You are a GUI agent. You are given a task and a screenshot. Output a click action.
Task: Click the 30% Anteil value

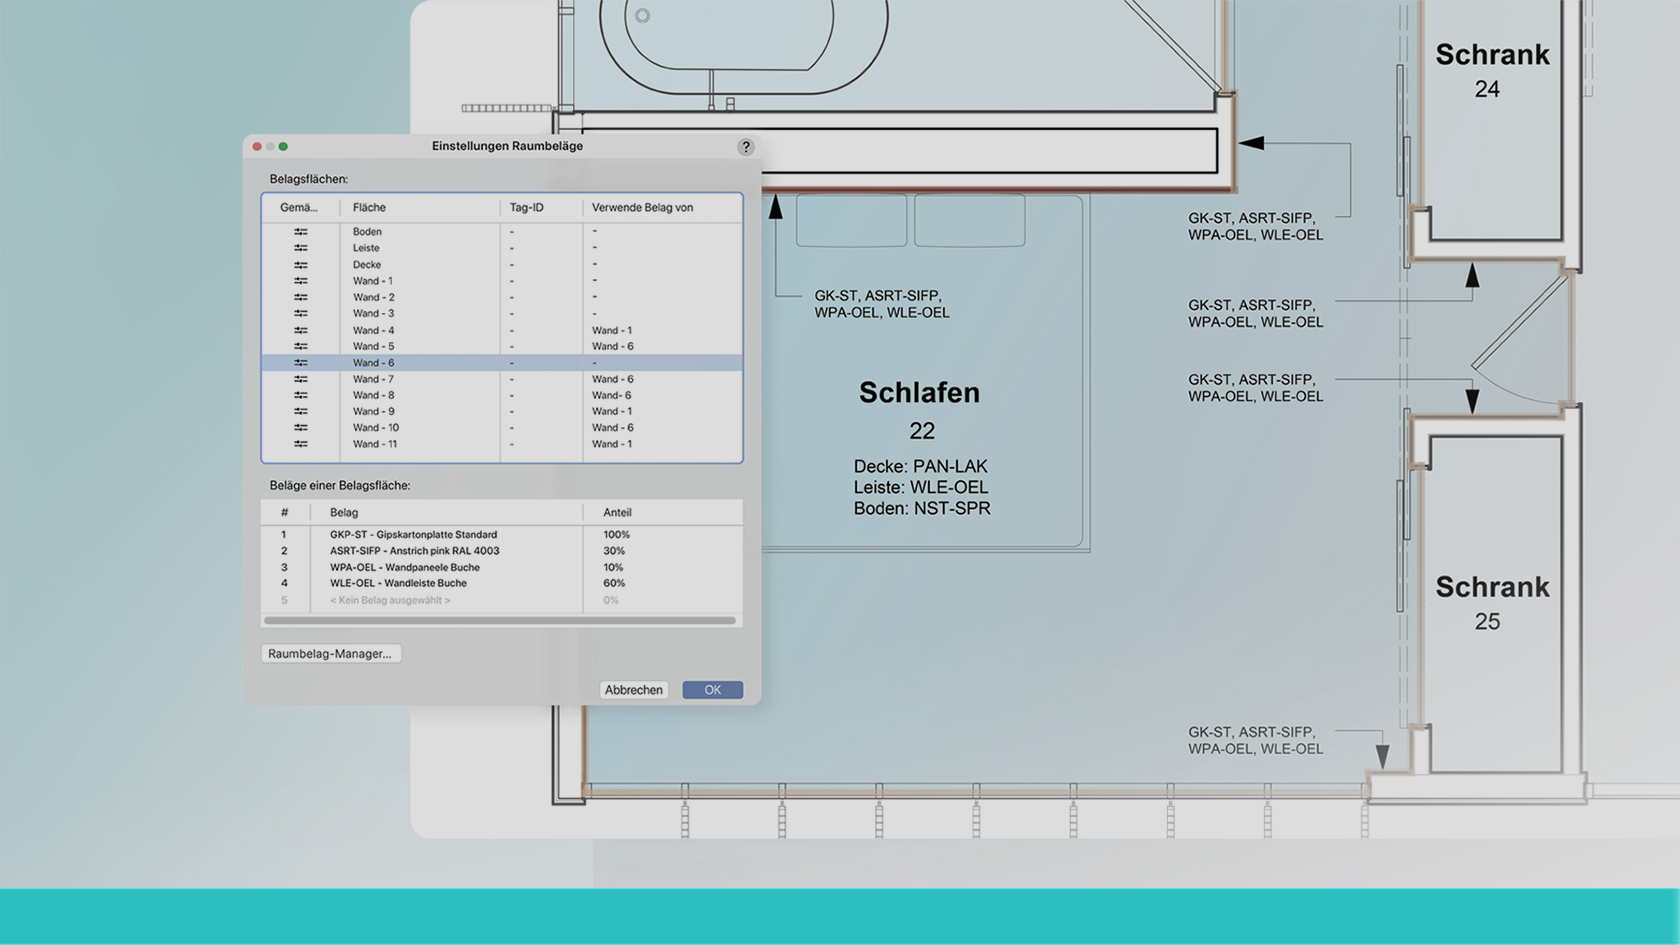pos(613,551)
